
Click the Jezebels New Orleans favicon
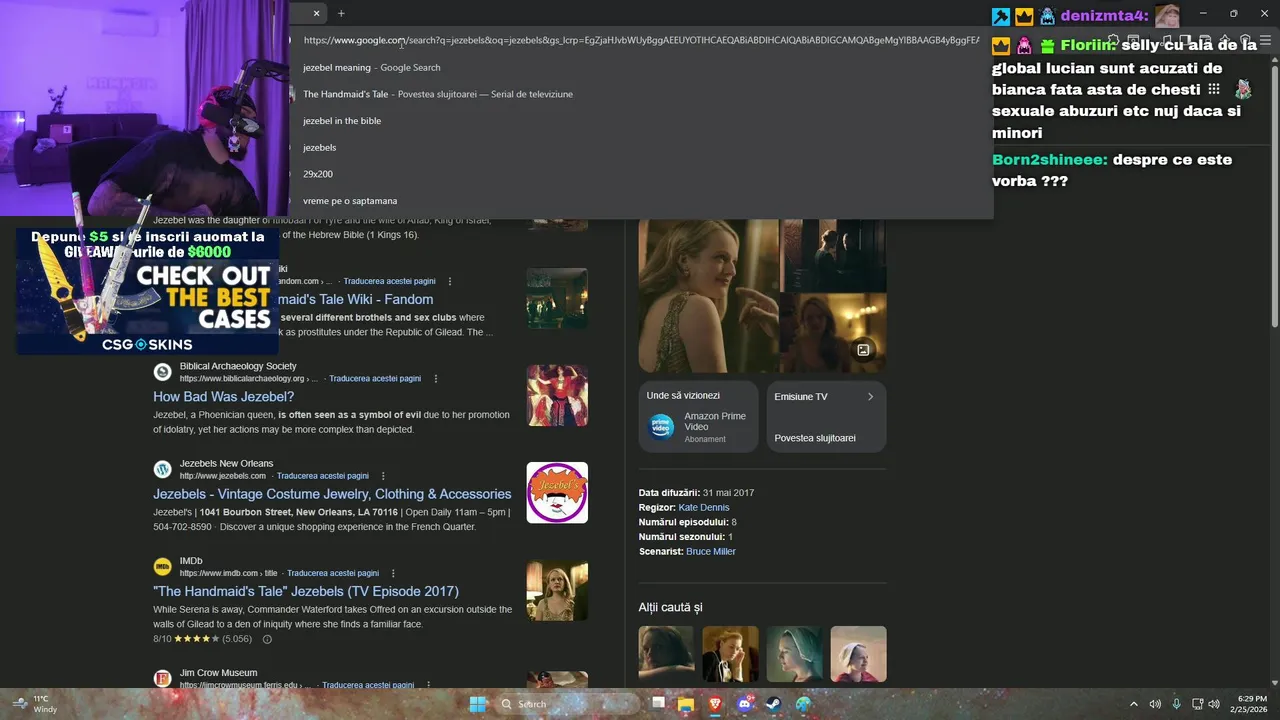pyautogui.click(x=162, y=469)
